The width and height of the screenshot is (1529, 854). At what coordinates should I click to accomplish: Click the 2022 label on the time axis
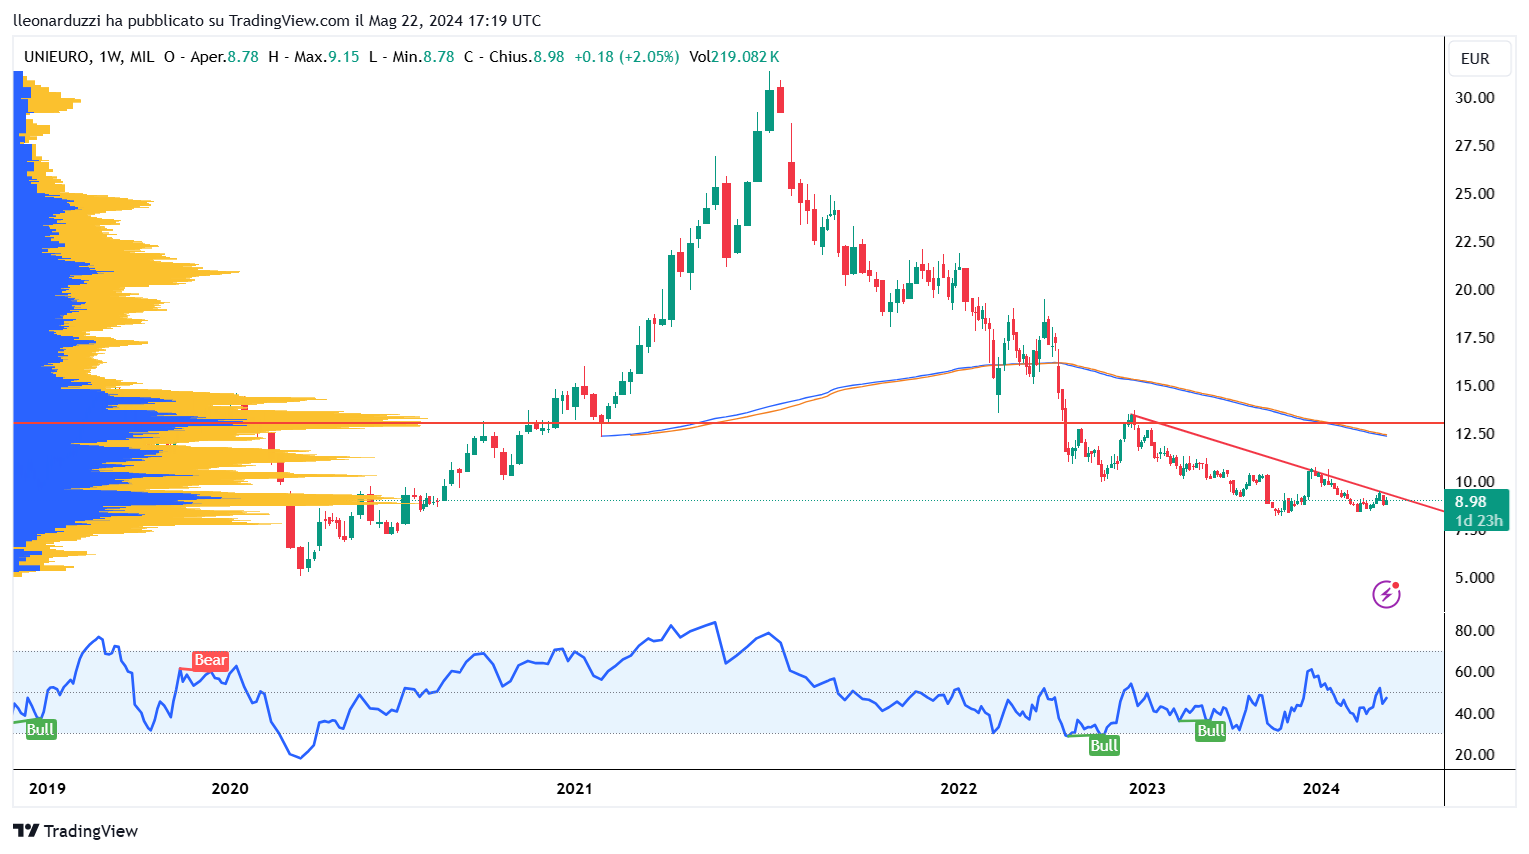pos(959,789)
